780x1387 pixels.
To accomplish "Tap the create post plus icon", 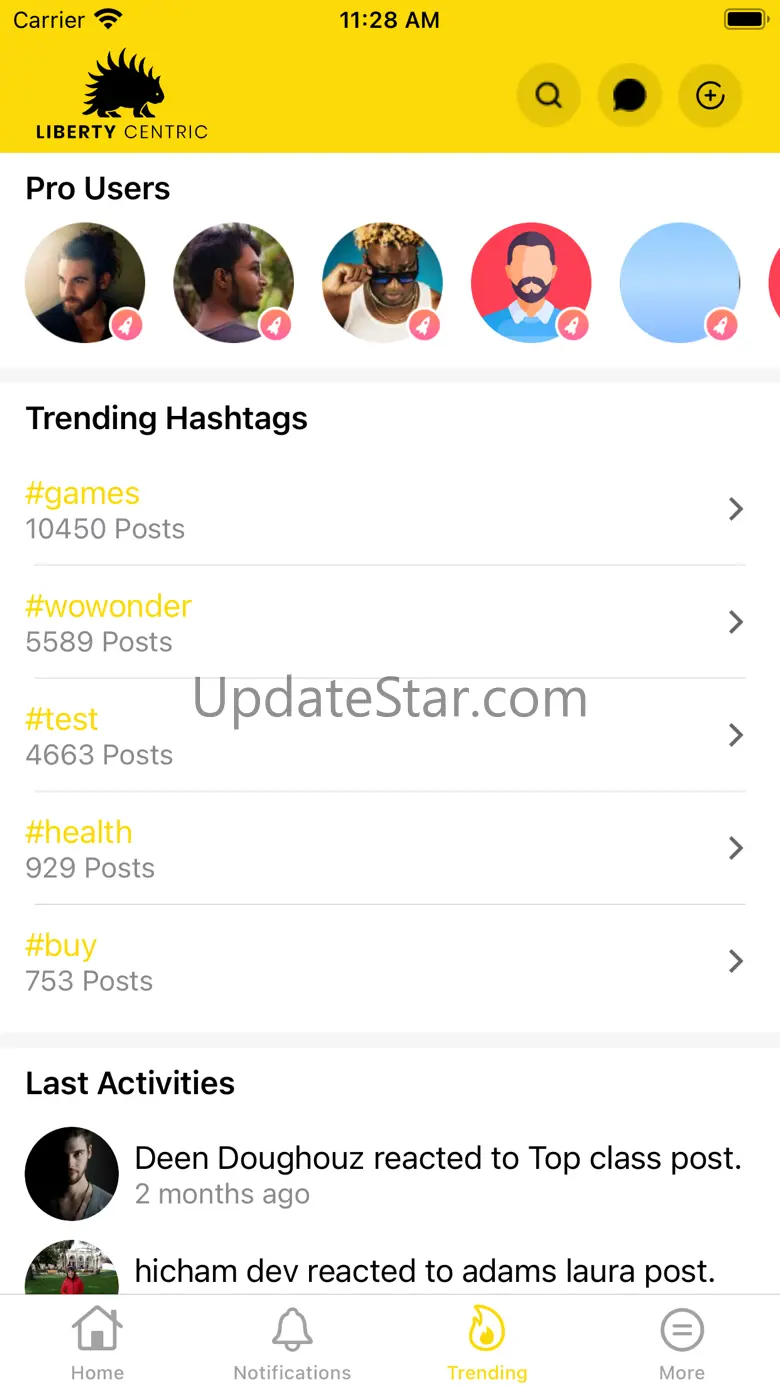I will (710, 96).
